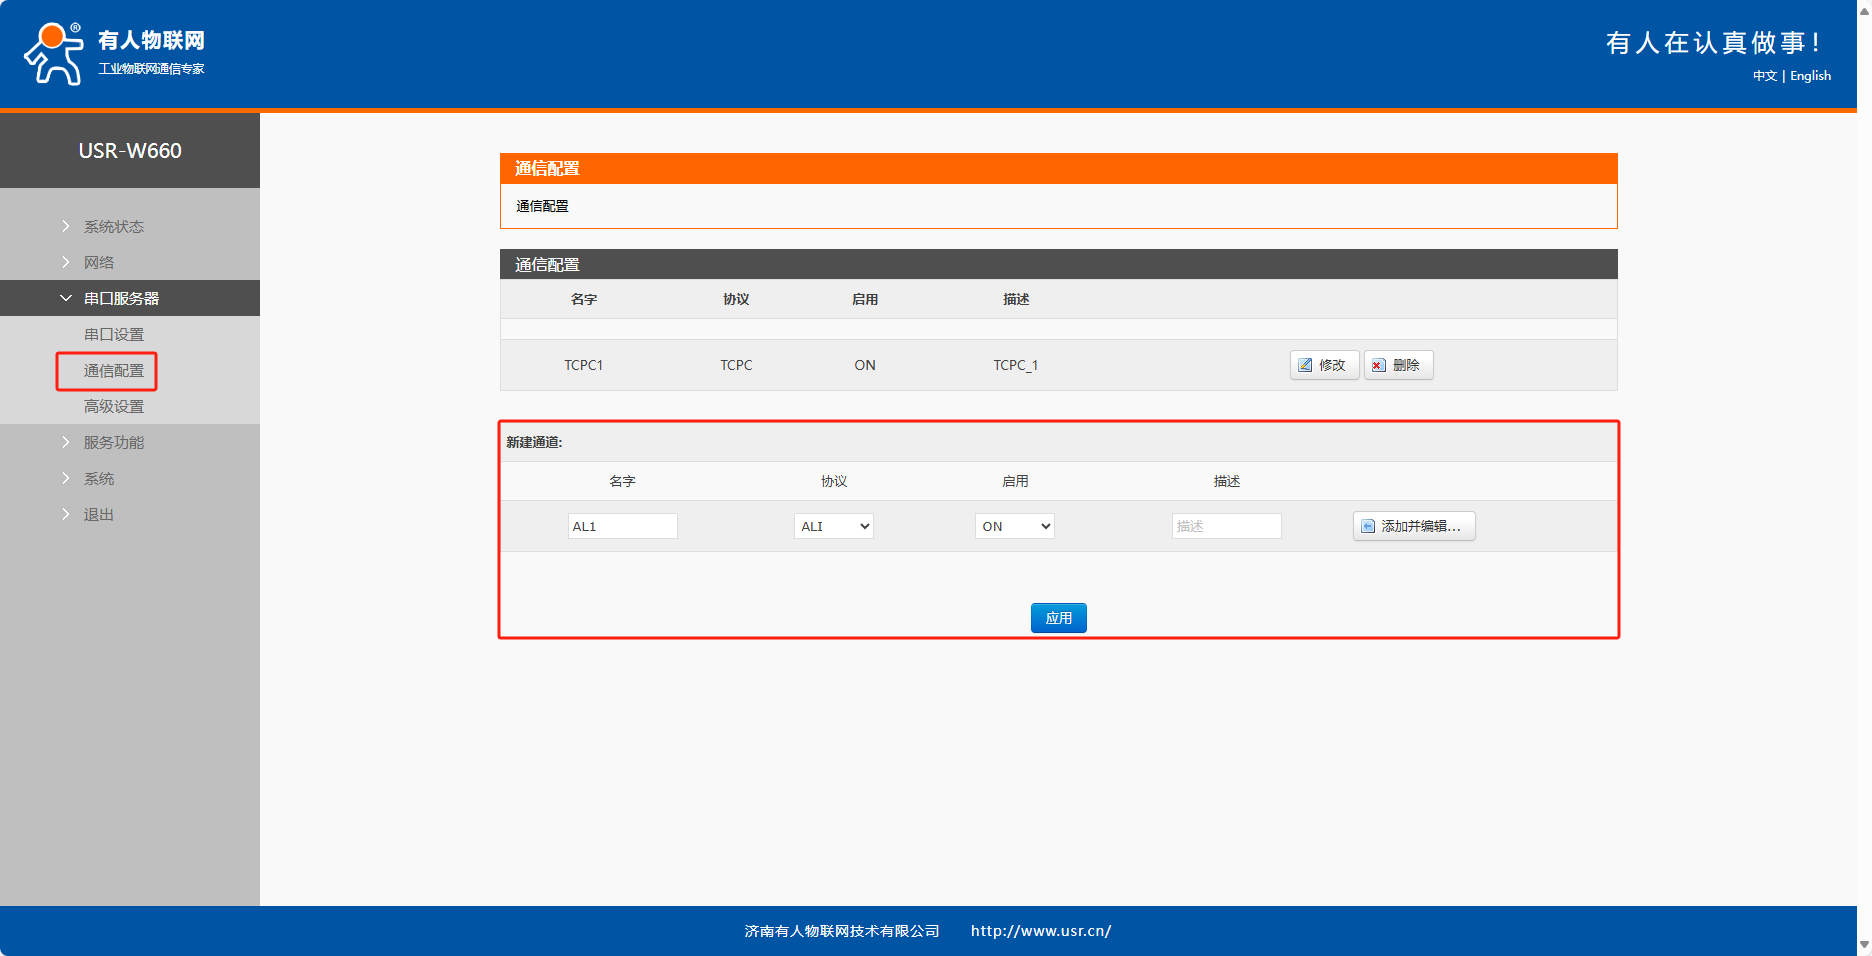
Task: Expand the 系统 sidebar item
Action: (98, 479)
